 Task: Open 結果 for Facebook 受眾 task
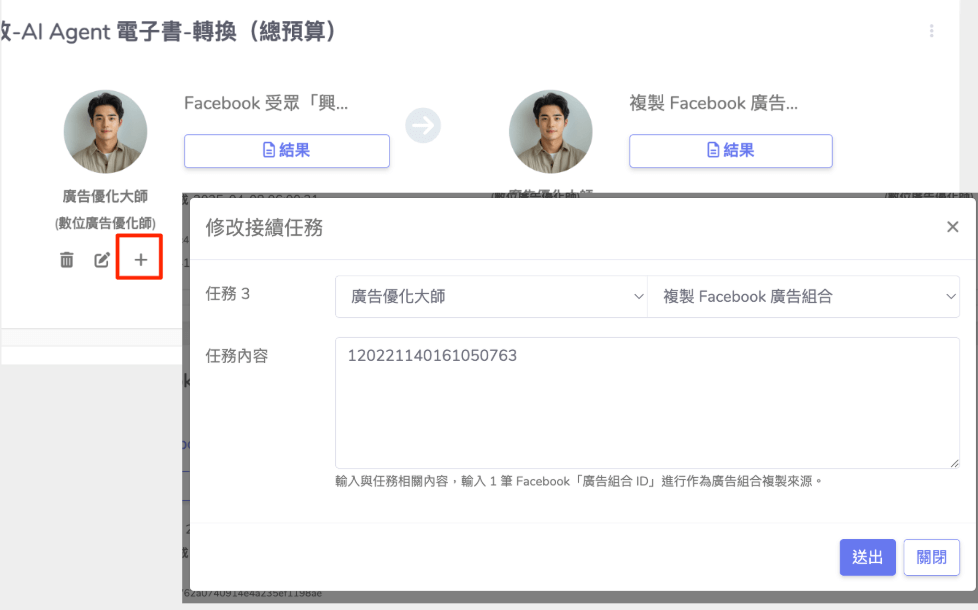[x=286, y=150]
